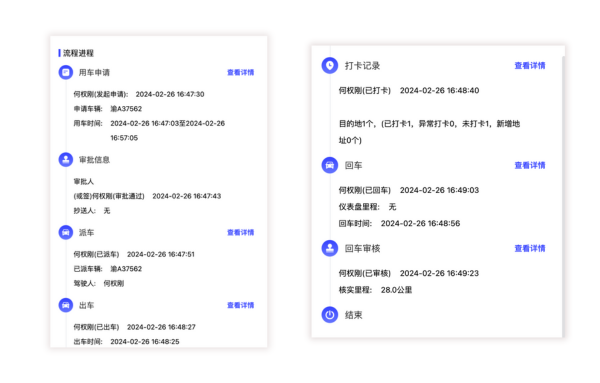Viewport: 600px width, 383px height.
Task: Open 查看详情 for 用车申请
Action: pyautogui.click(x=241, y=72)
